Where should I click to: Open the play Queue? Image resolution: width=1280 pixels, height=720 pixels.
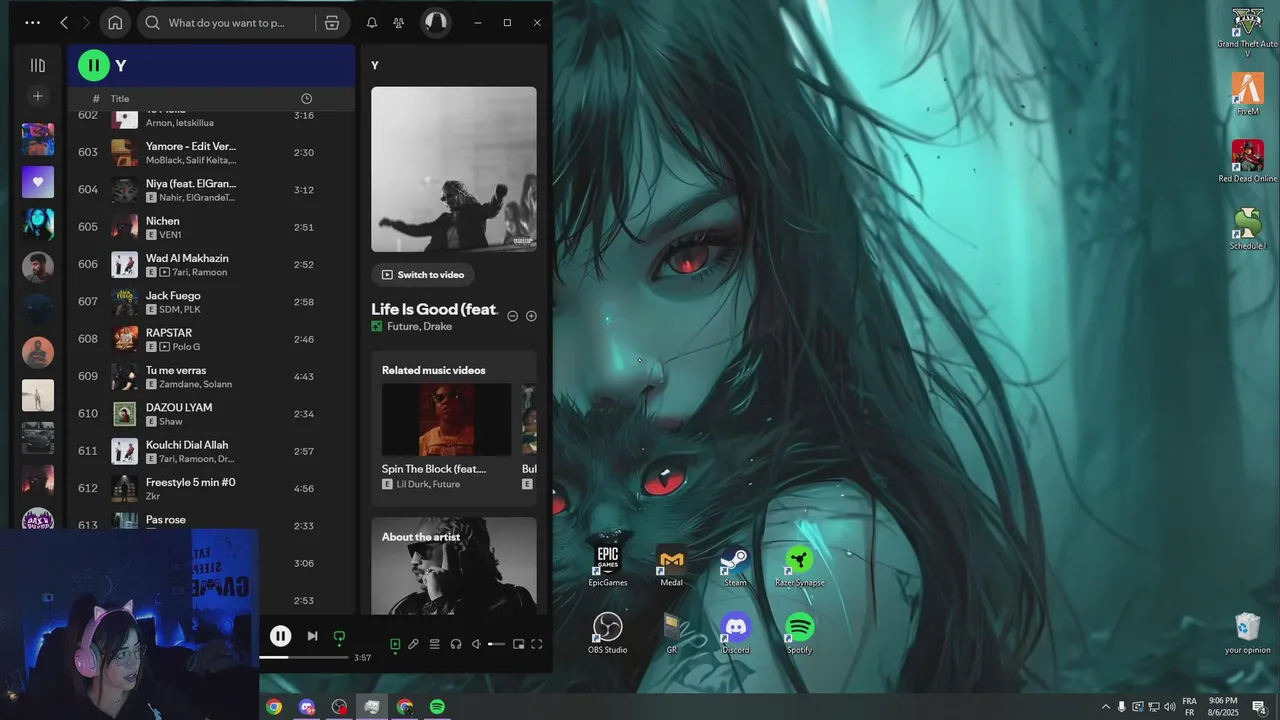click(434, 645)
